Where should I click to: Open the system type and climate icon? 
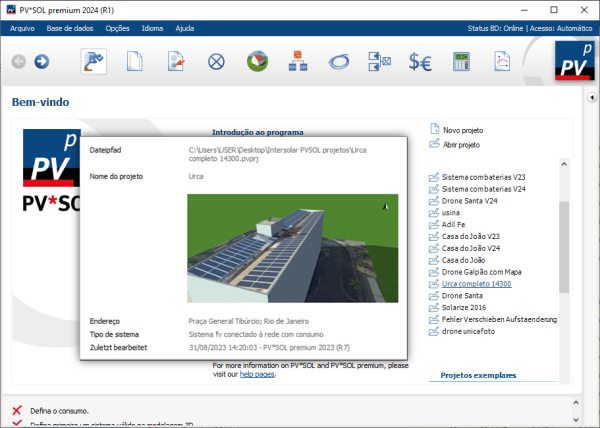[x=175, y=62]
